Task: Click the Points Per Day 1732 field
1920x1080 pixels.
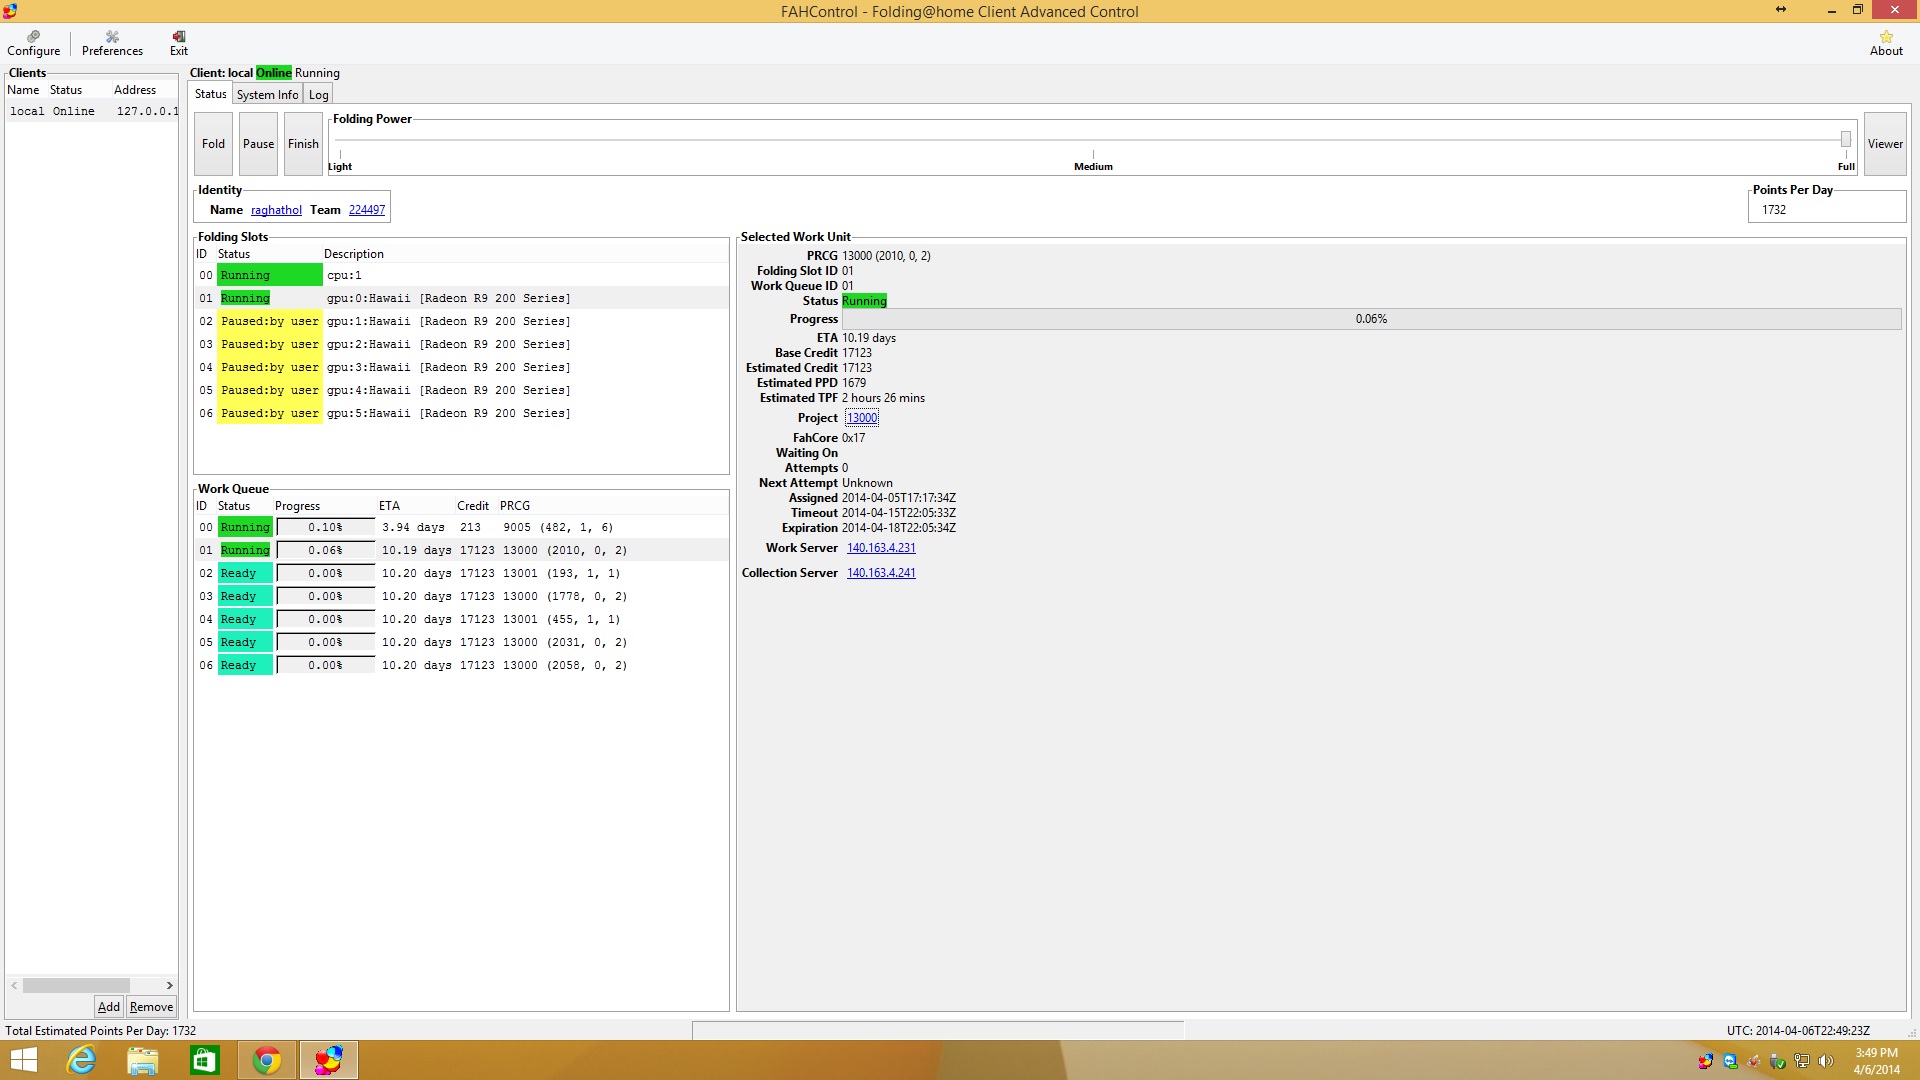Action: [1826, 210]
